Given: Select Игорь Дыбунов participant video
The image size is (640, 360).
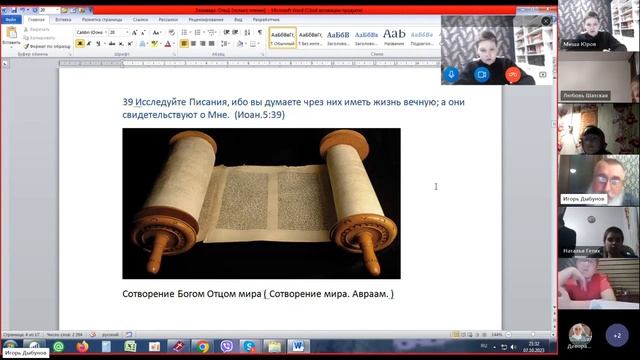Looking at the screenshot, I should 599,180.
